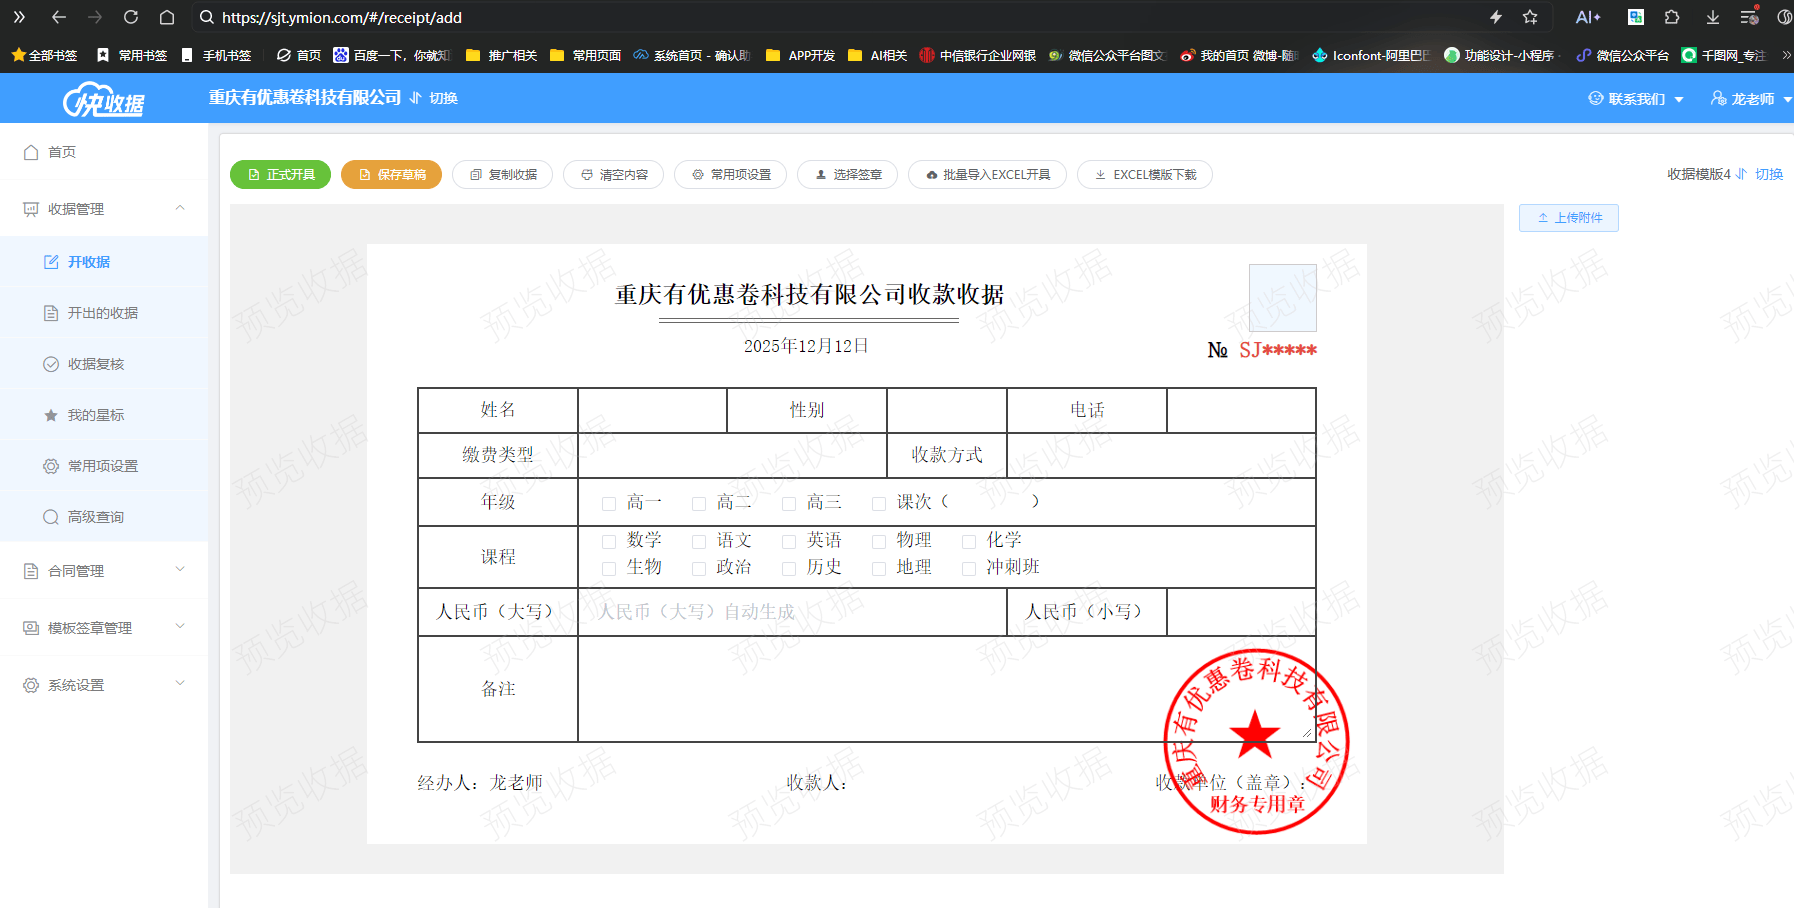
Task: Enable the 冲刺班 checkbox
Action: pos(969,569)
